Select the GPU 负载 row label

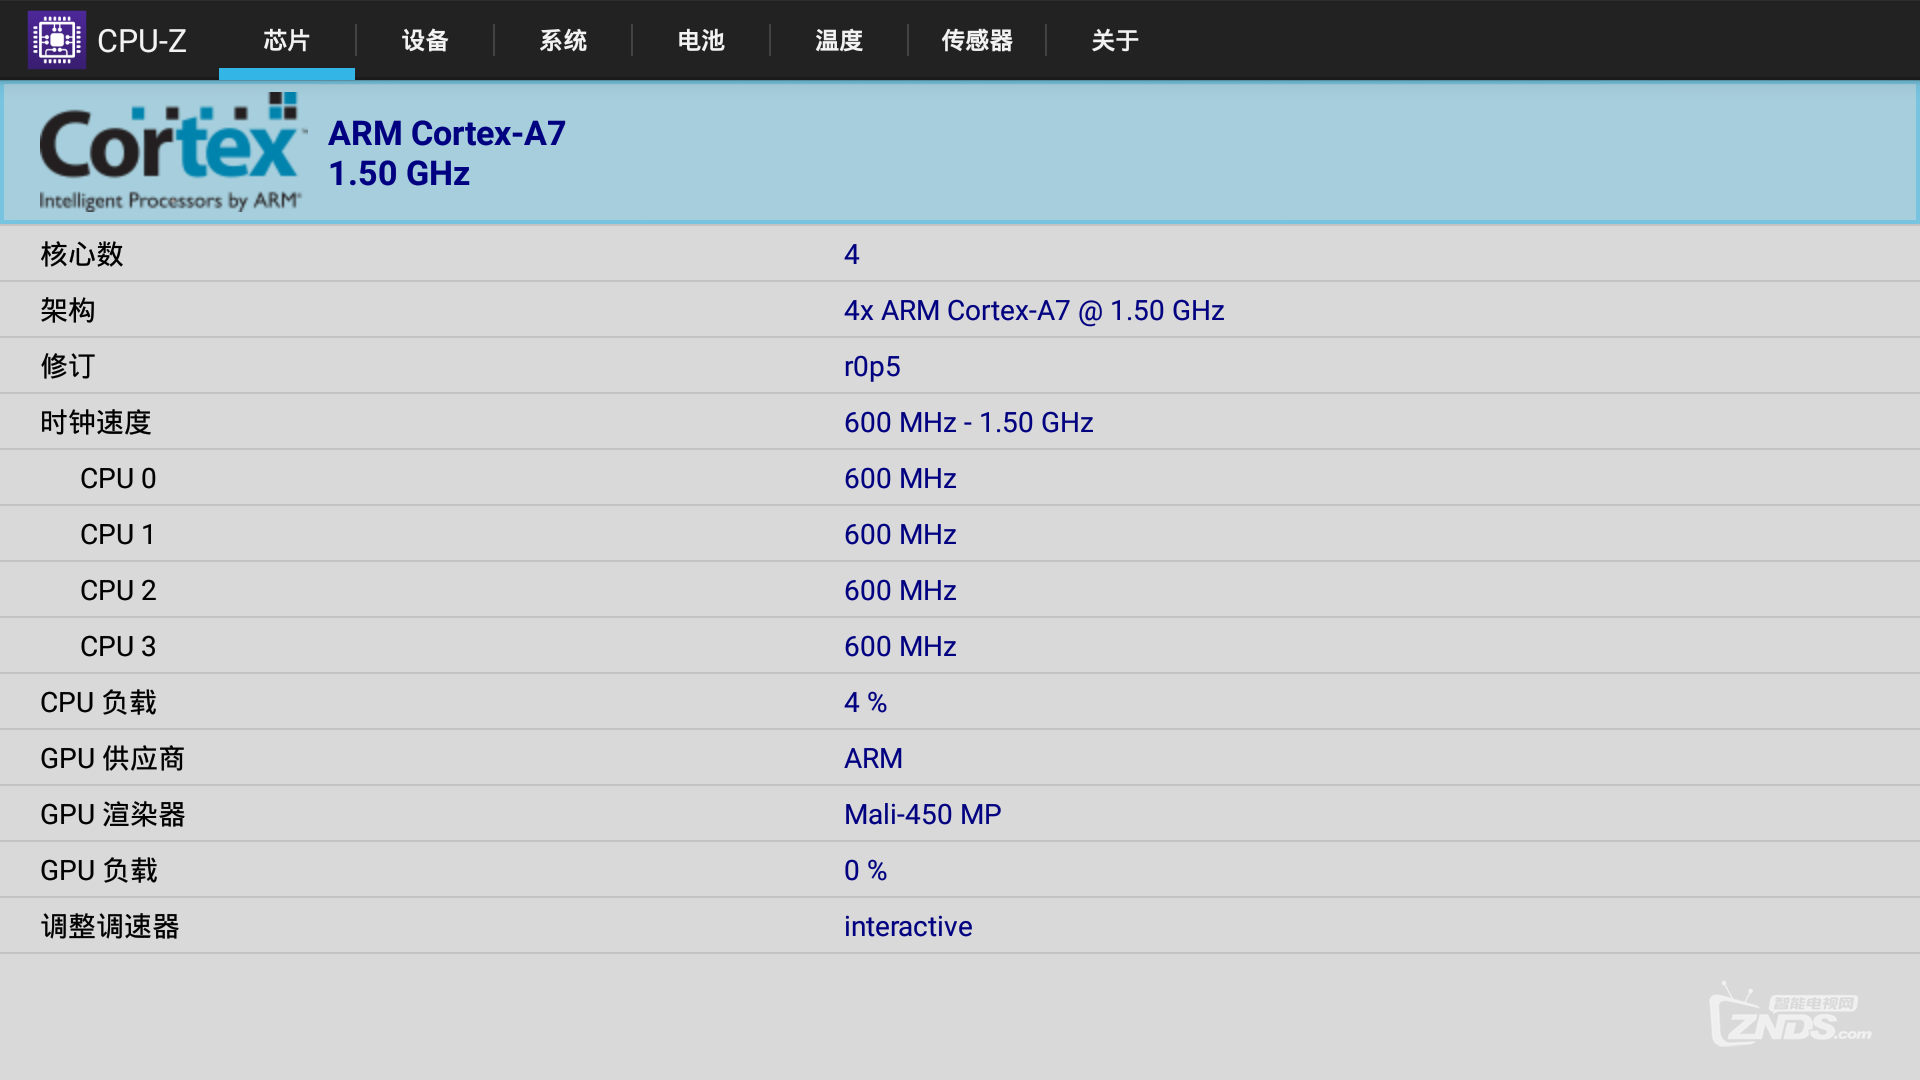coord(99,870)
